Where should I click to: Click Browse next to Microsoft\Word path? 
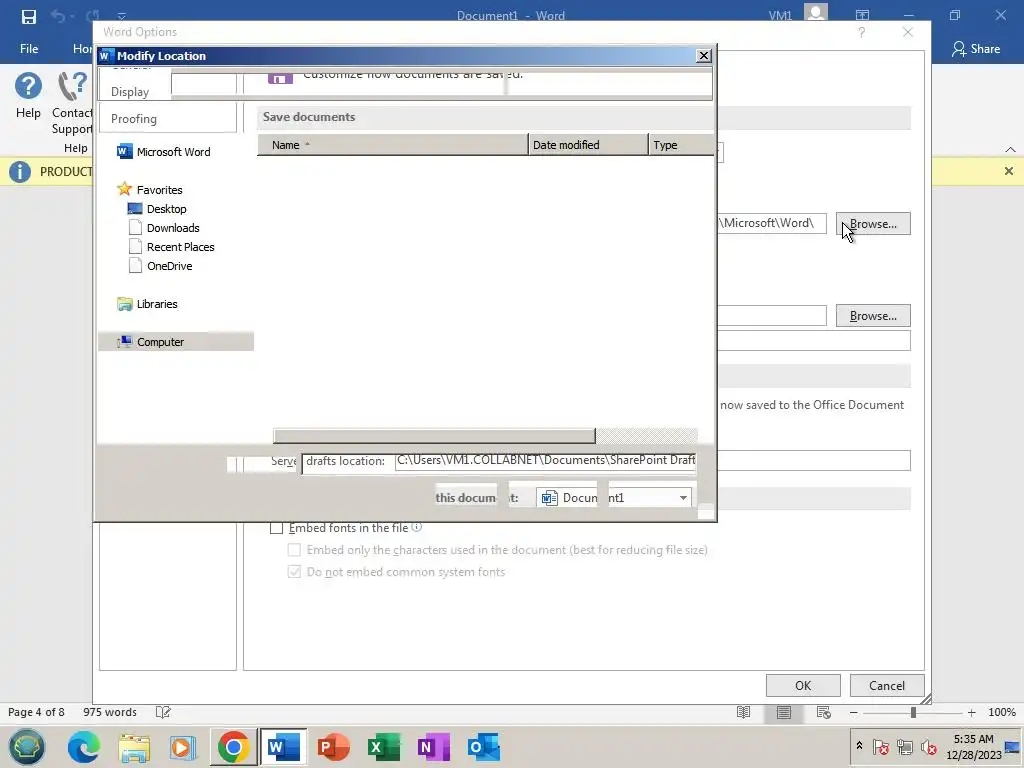(872, 224)
